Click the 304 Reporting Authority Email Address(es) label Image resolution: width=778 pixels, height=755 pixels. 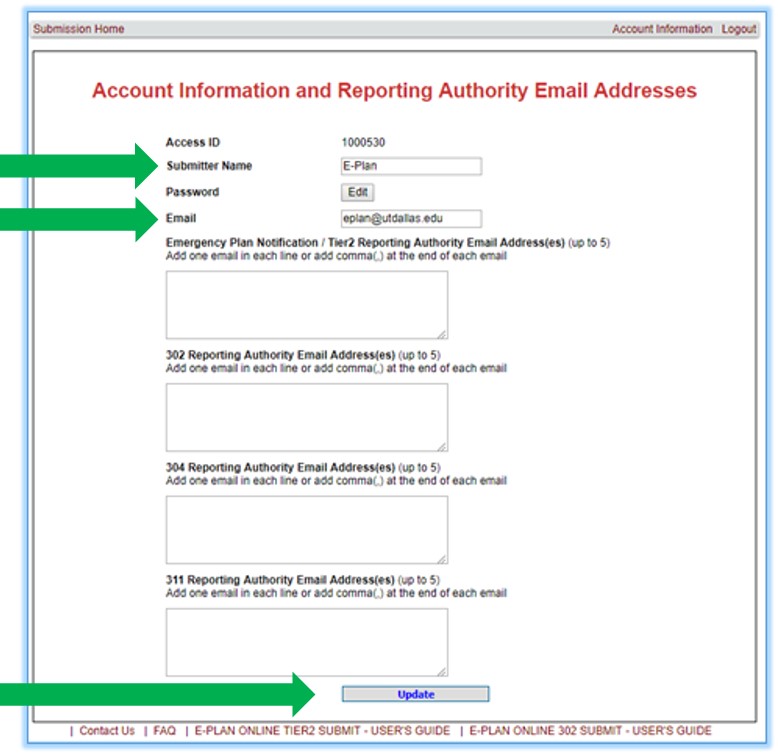click(x=280, y=468)
